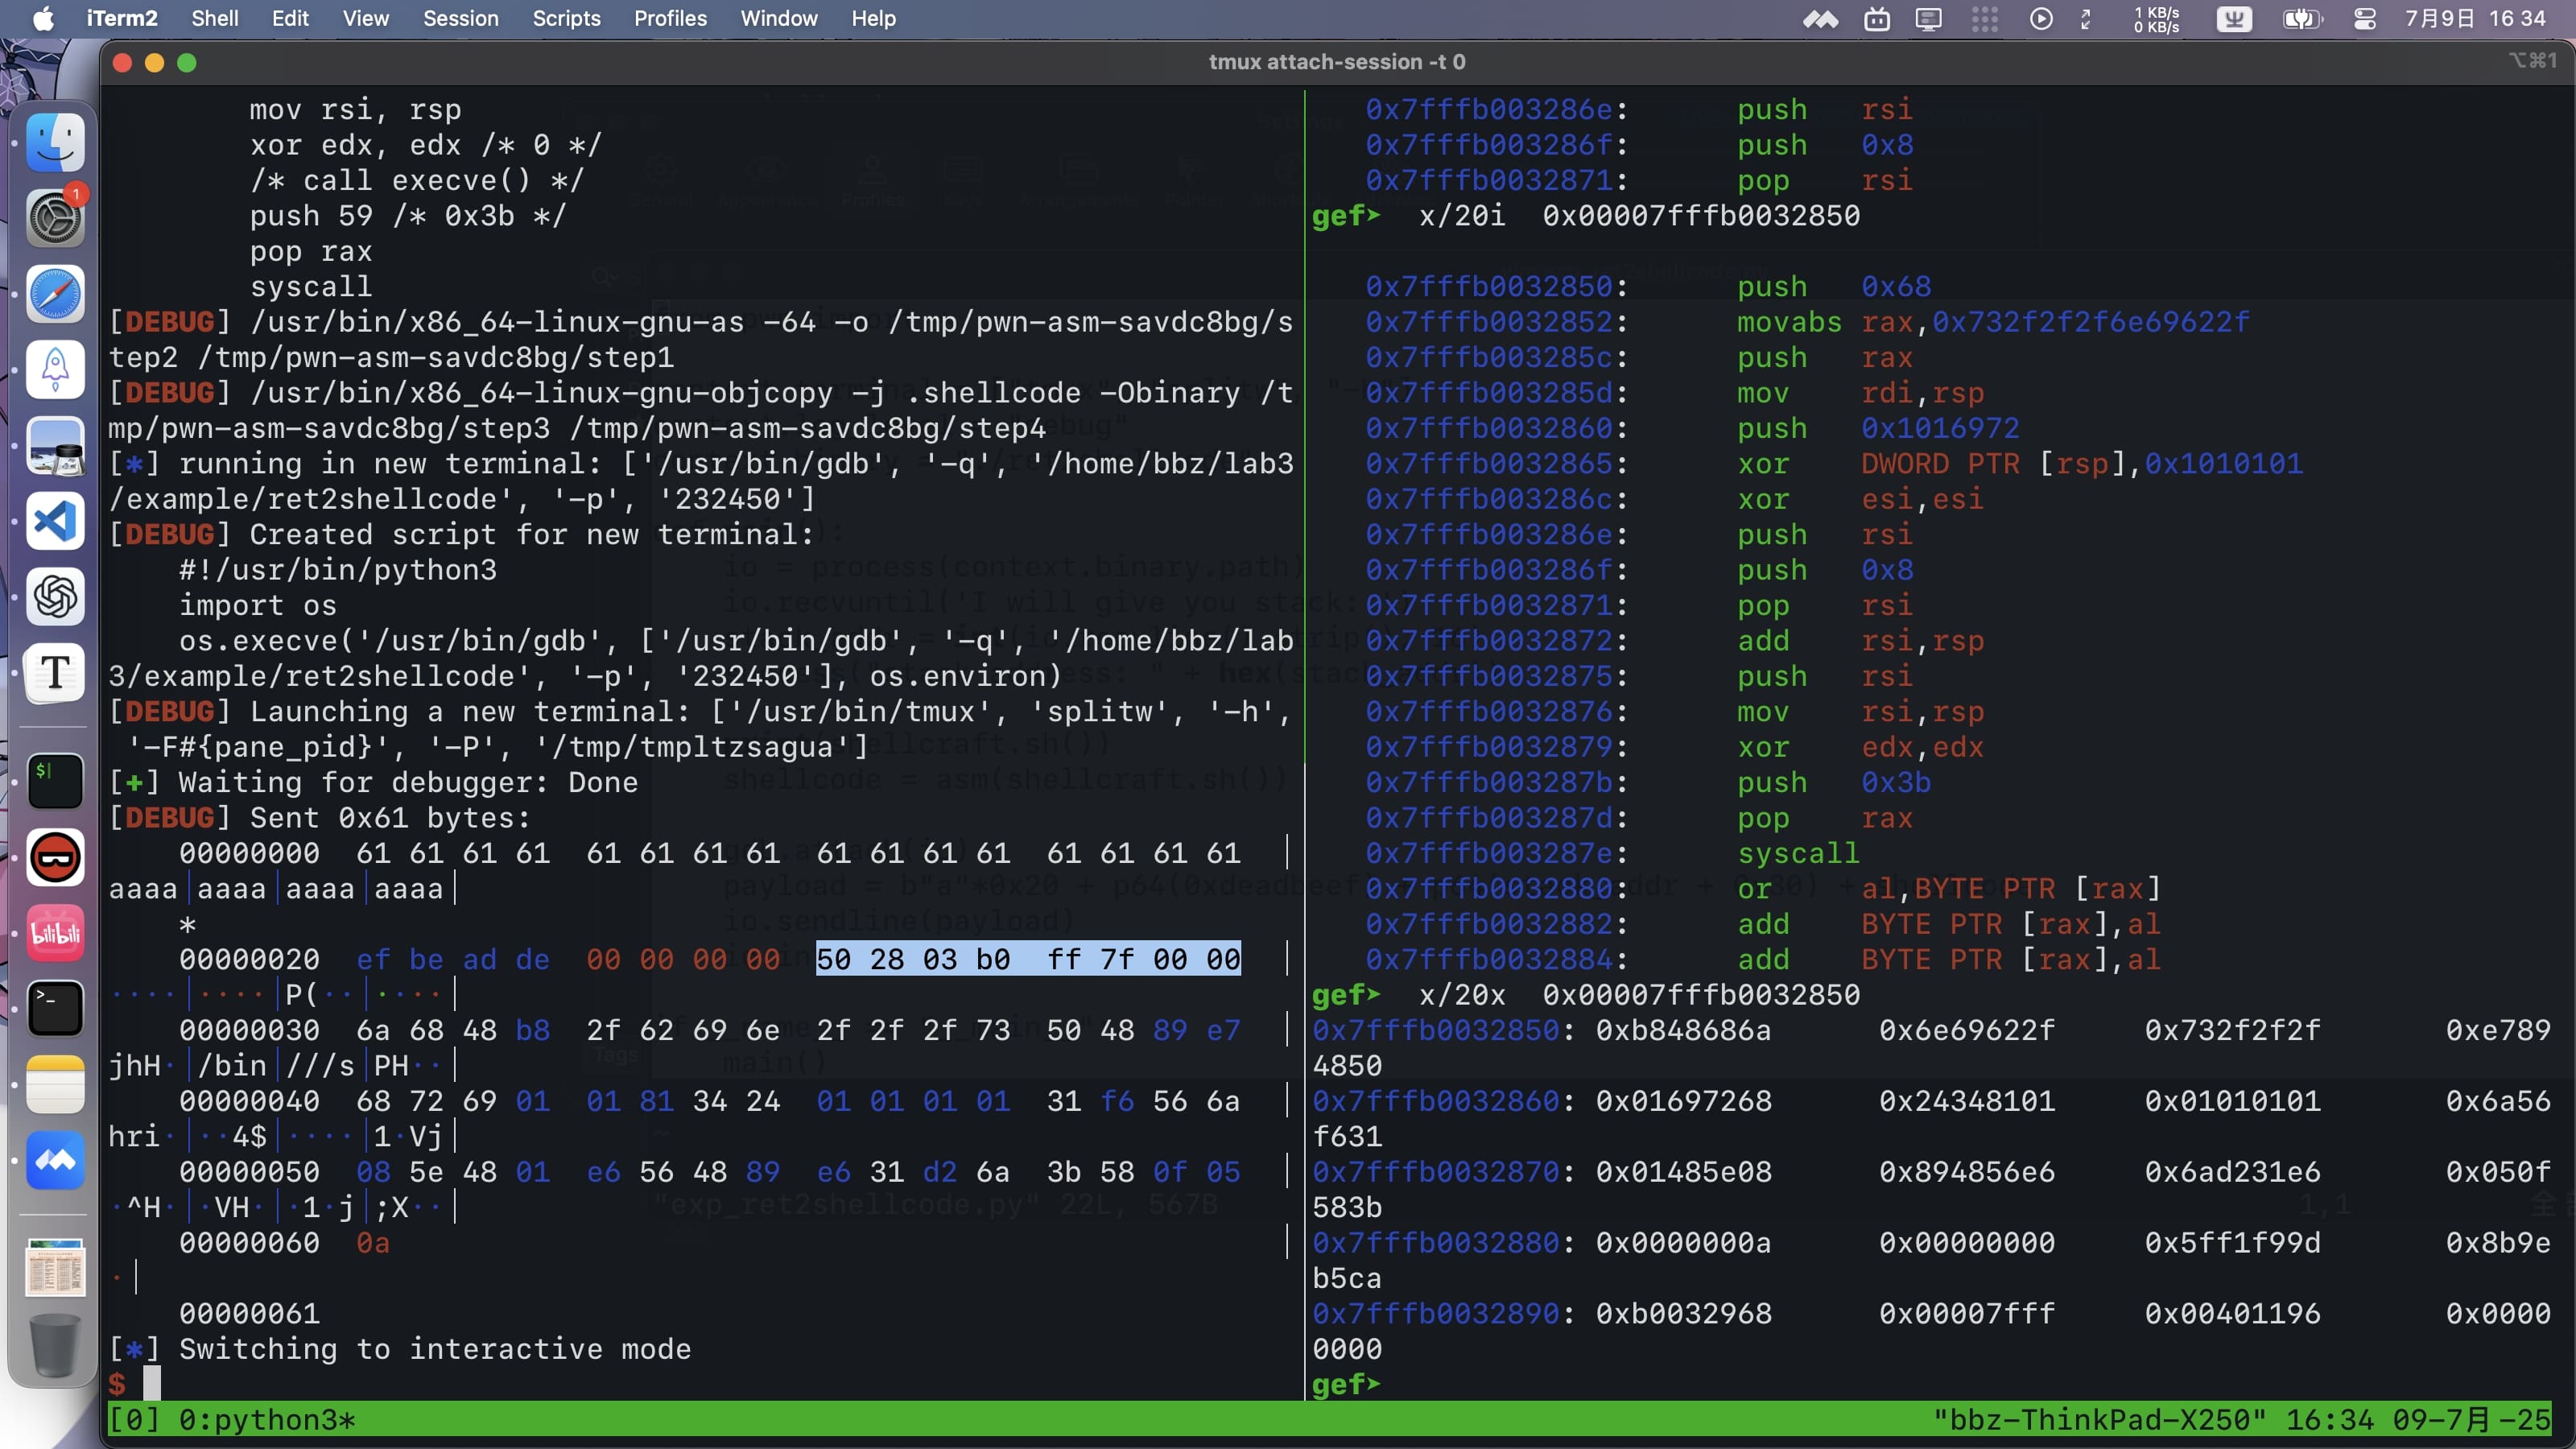
Task: Click the Bilibili menu bar status icon
Action: point(1877,19)
